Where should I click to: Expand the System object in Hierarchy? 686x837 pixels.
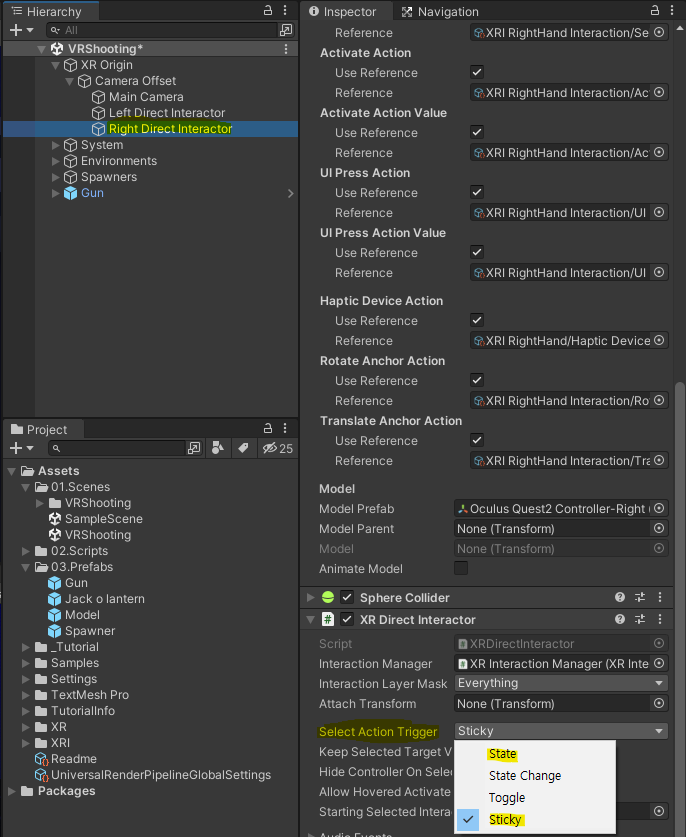point(56,145)
